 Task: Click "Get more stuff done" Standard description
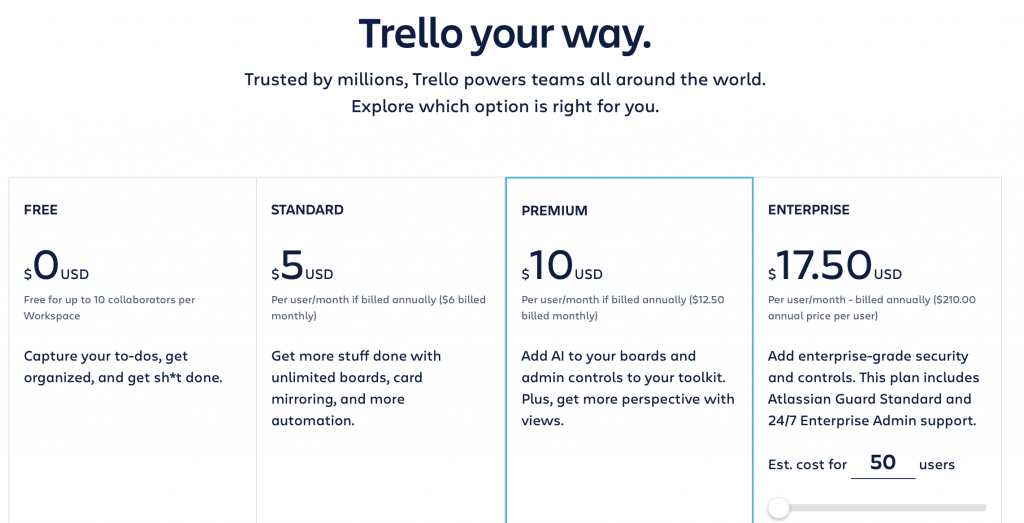point(356,388)
